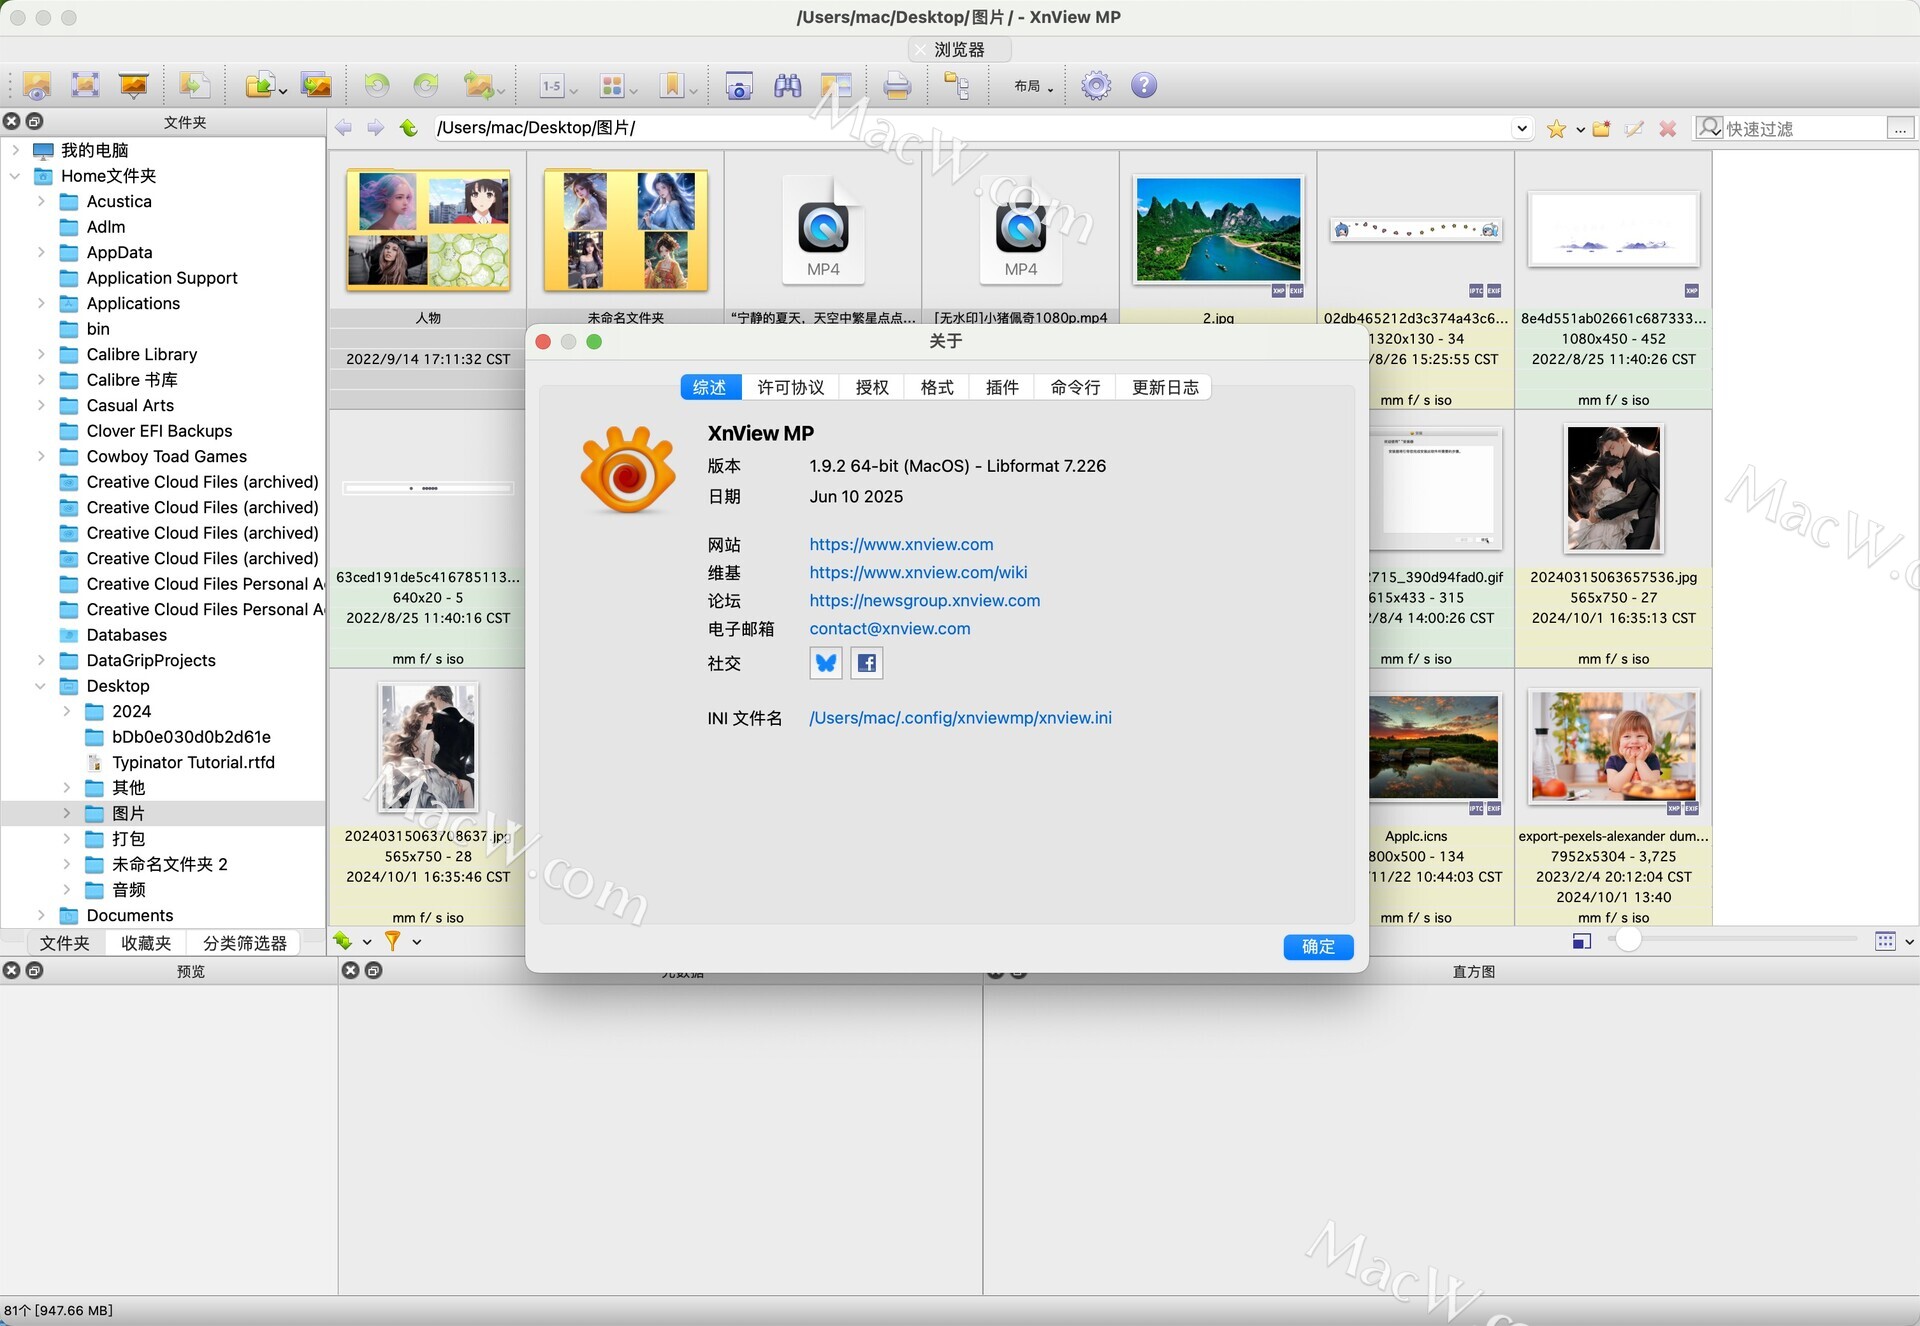Open the image viewer toolbar icon
Image resolution: width=1920 pixels, height=1326 pixels.
pyautogui.click(x=36, y=86)
